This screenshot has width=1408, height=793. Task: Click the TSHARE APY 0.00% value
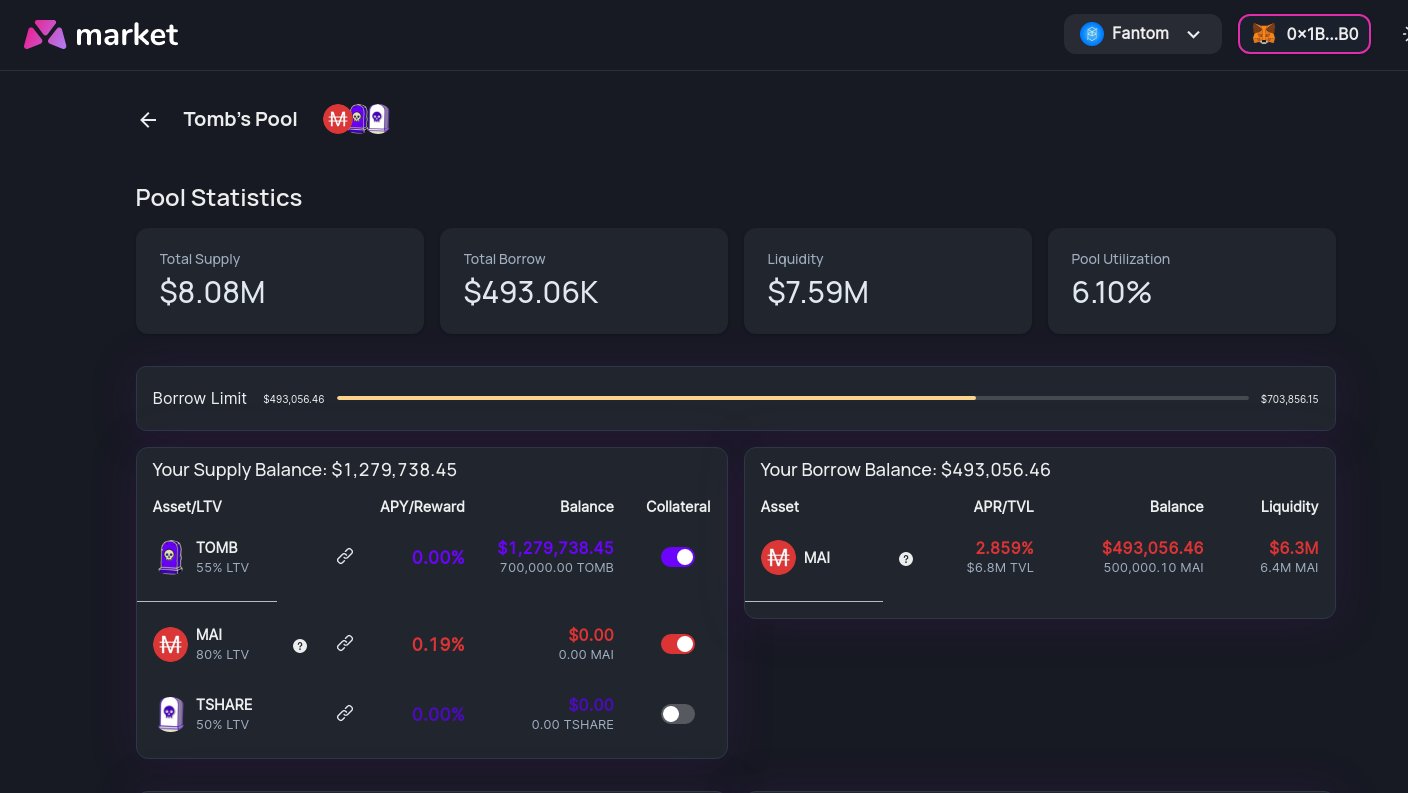pos(438,715)
